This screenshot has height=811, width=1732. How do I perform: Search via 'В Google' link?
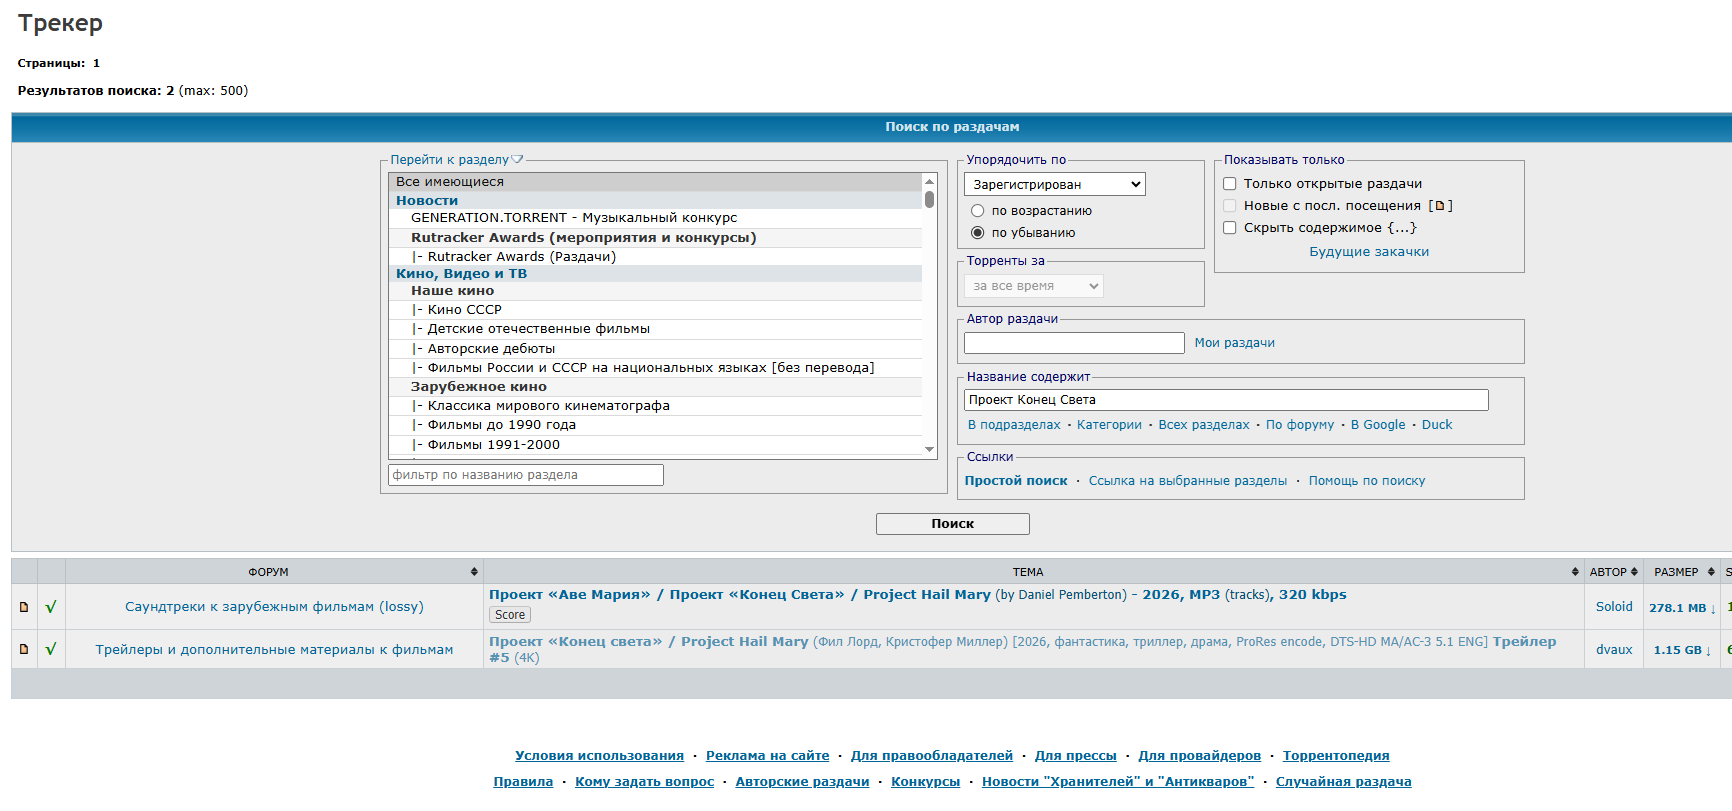pyautogui.click(x=1378, y=425)
